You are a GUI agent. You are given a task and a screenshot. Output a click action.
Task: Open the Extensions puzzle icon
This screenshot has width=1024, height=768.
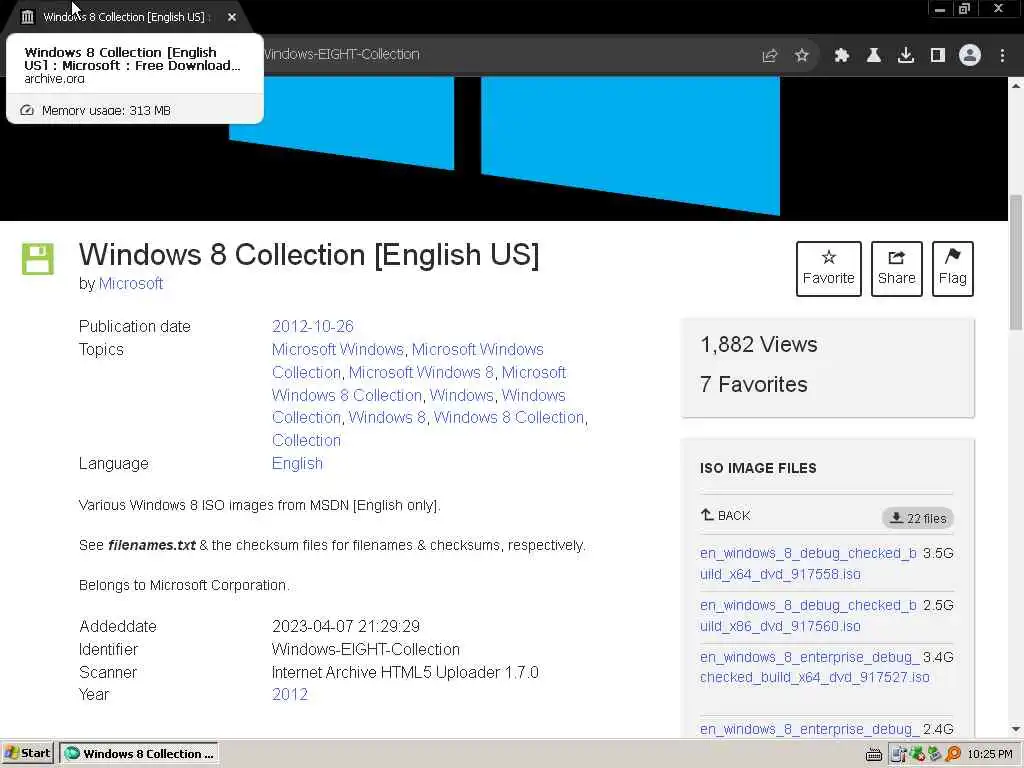842,56
